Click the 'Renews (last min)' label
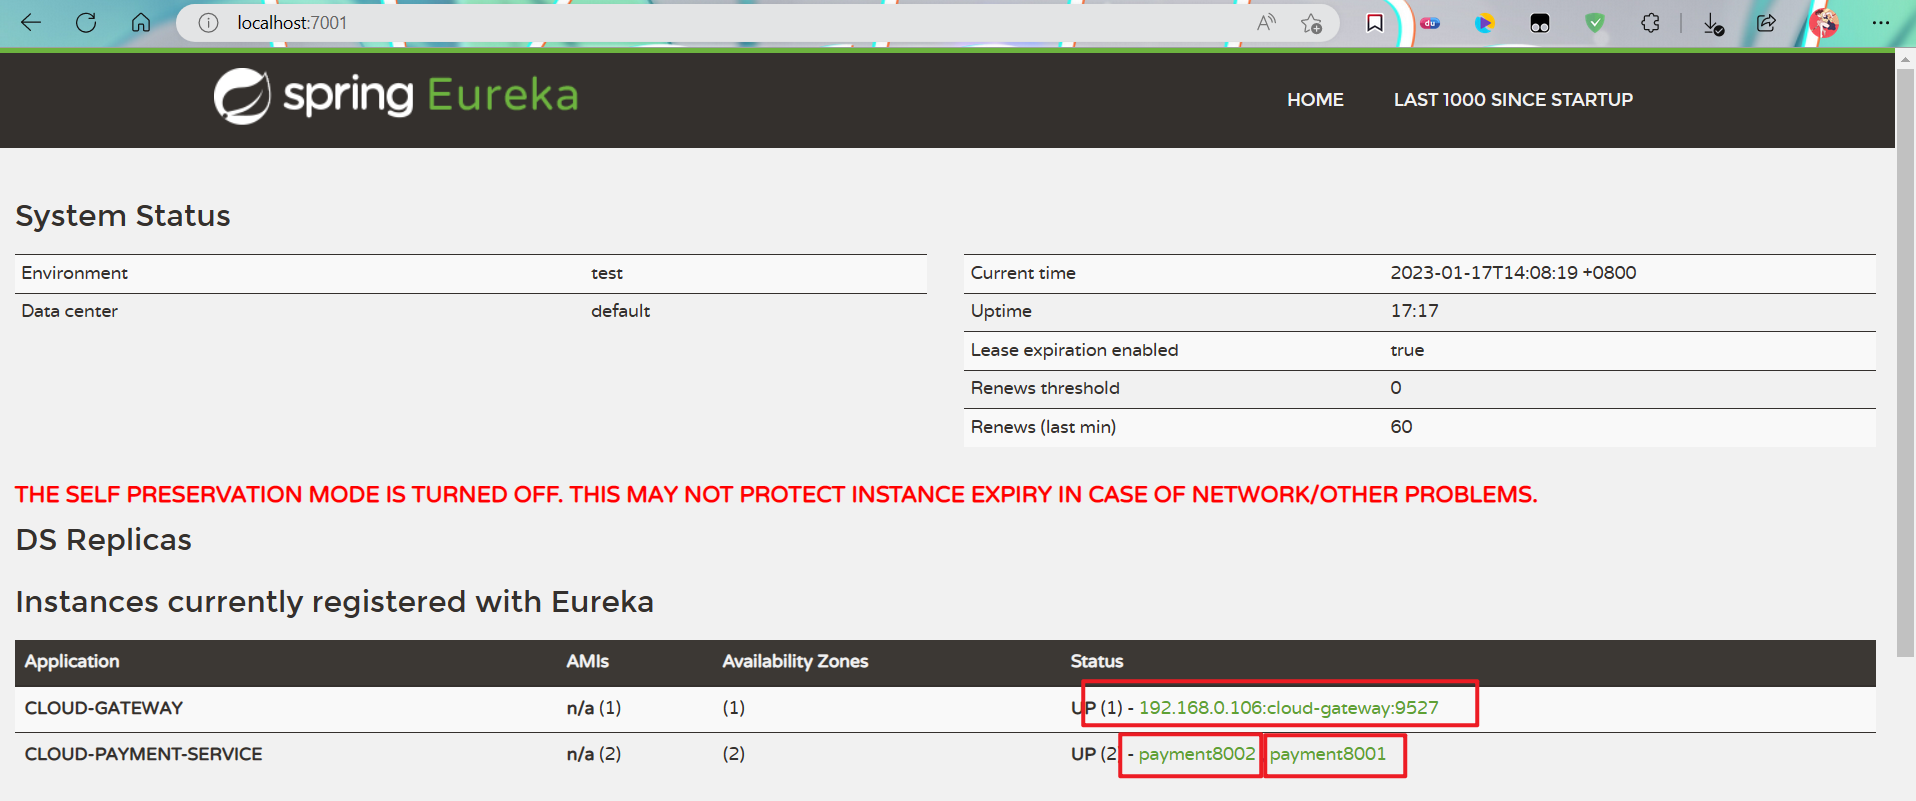1916x801 pixels. click(x=1043, y=427)
